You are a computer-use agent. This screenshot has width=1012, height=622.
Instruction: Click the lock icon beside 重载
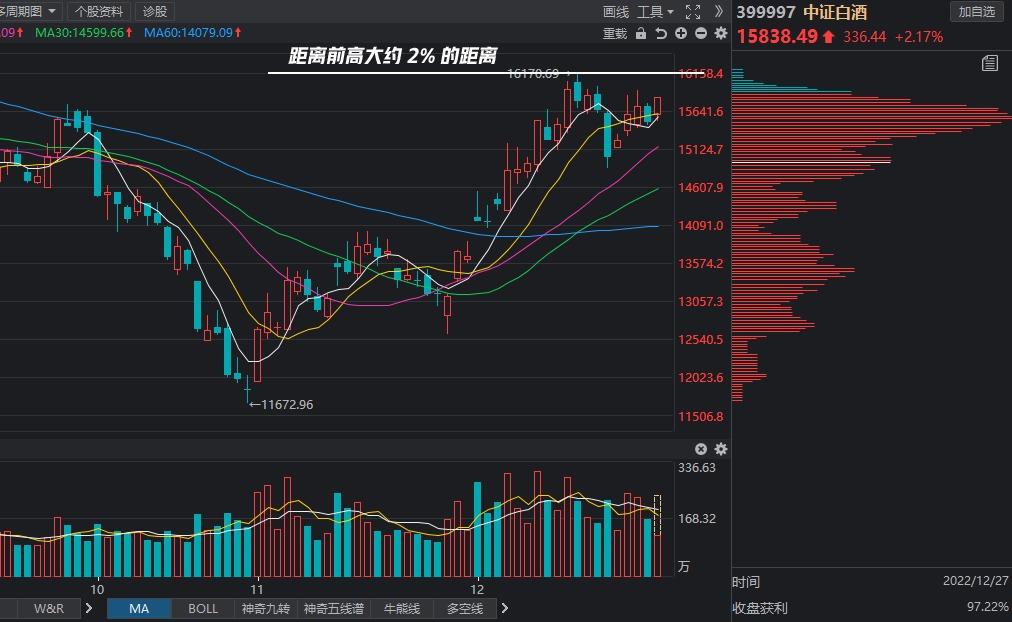[640, 34]
